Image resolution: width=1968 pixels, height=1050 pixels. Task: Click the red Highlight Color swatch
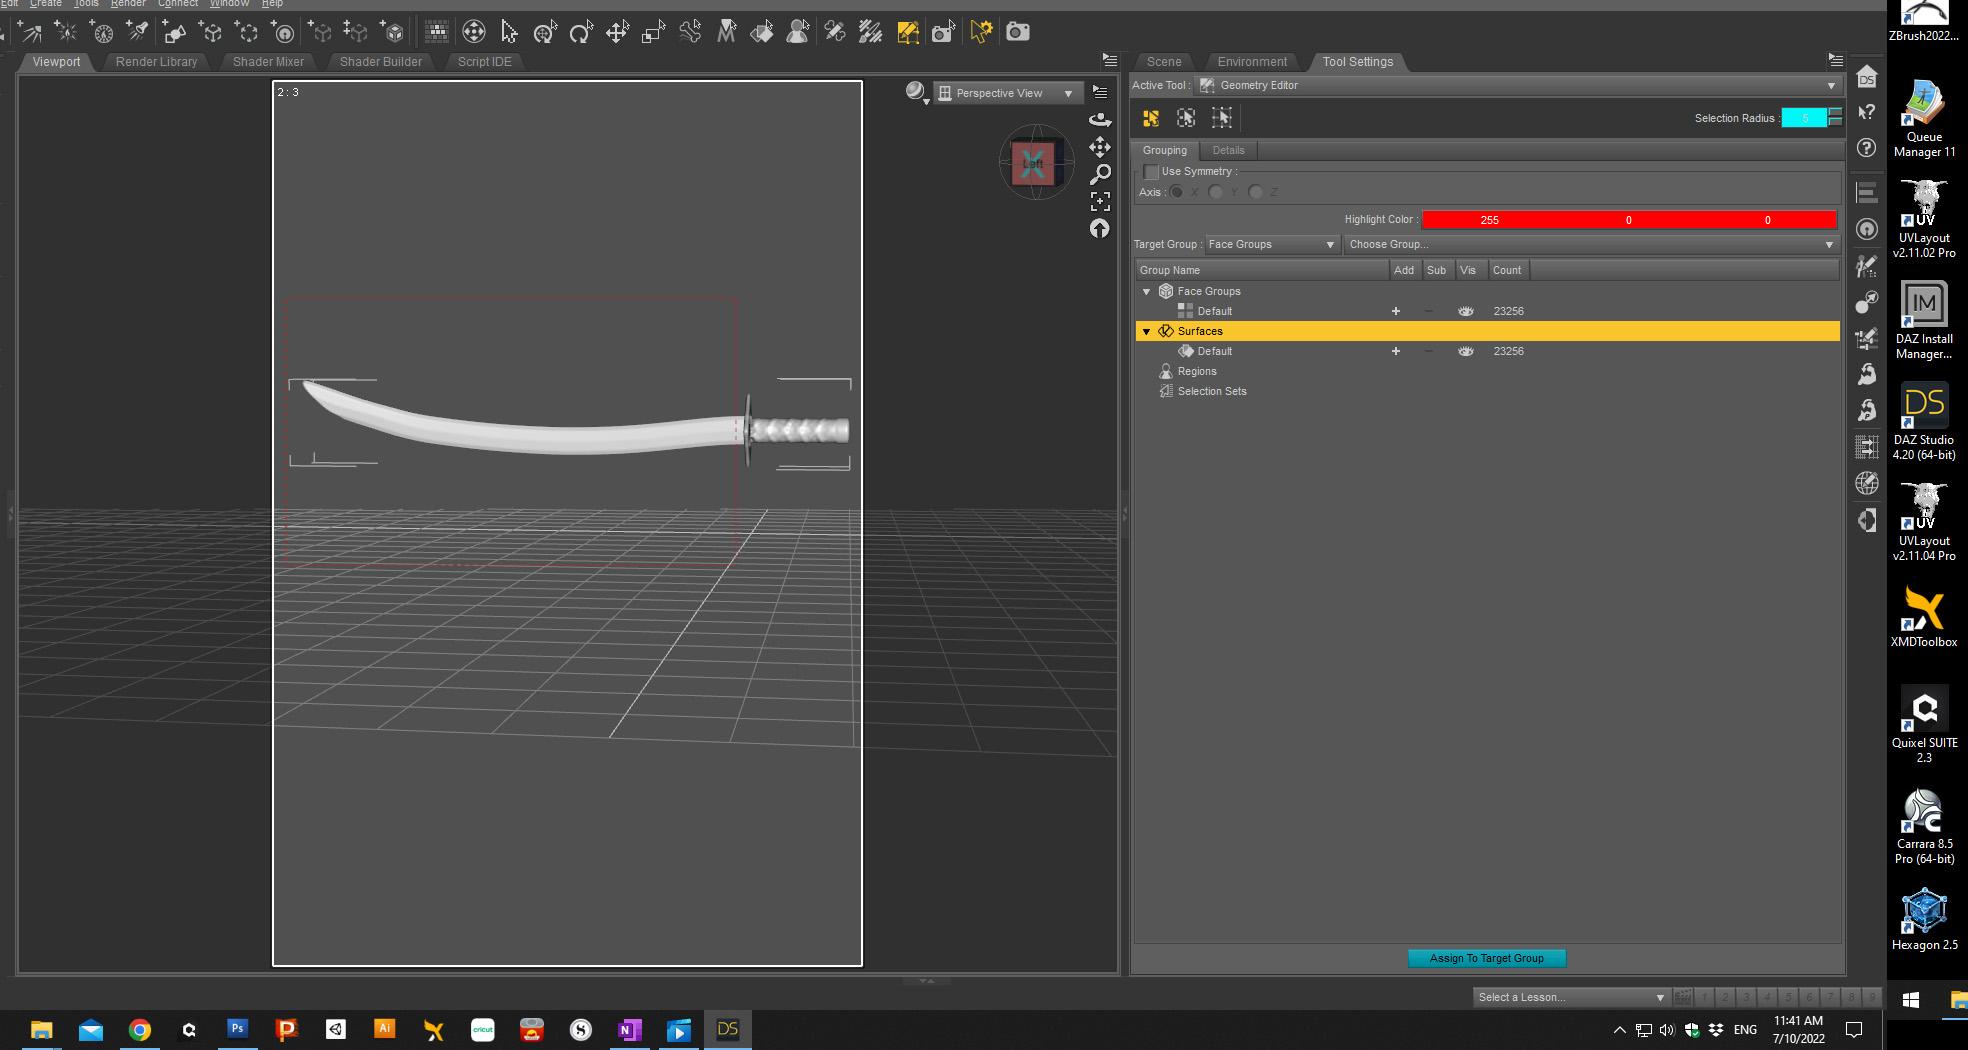tap(1629, 220)
